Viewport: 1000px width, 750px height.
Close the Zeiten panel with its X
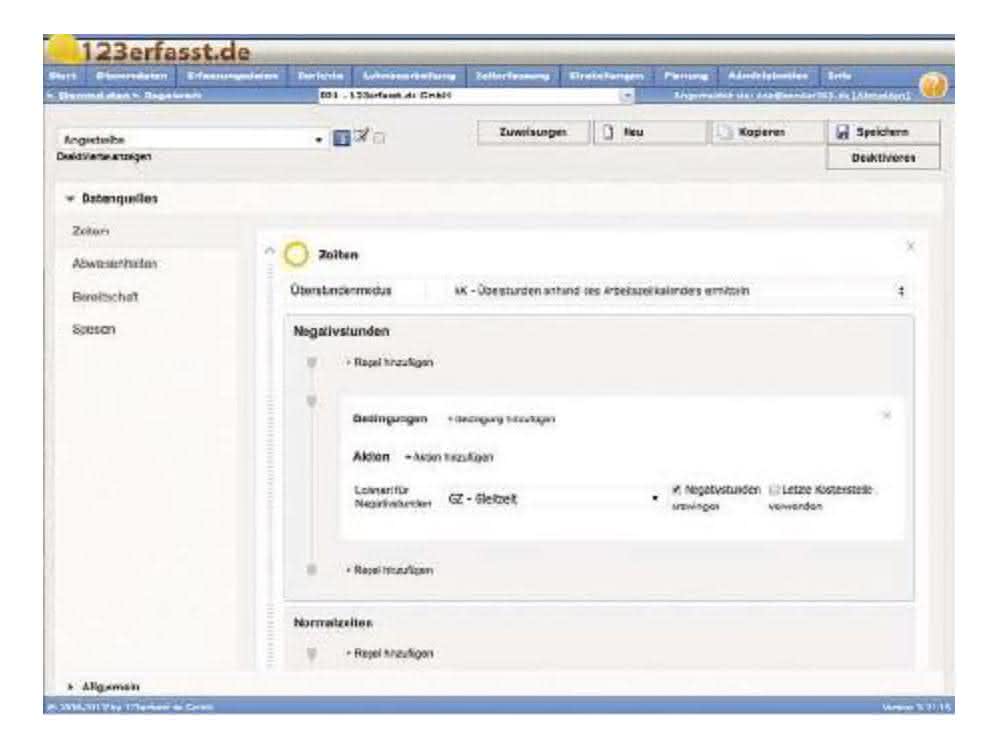(x=910, y=246)
